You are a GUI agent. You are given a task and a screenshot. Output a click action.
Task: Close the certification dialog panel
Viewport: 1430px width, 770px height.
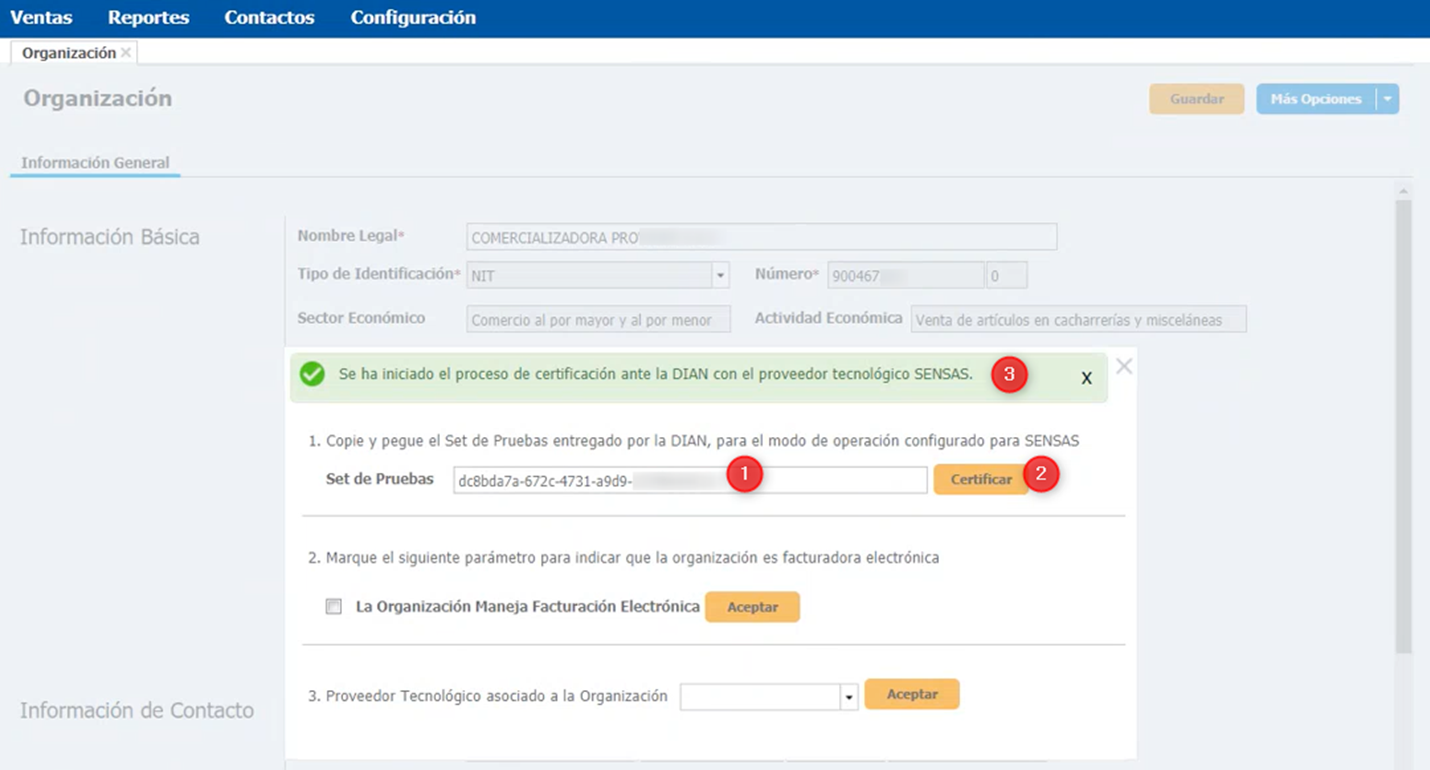(1124, 366)
